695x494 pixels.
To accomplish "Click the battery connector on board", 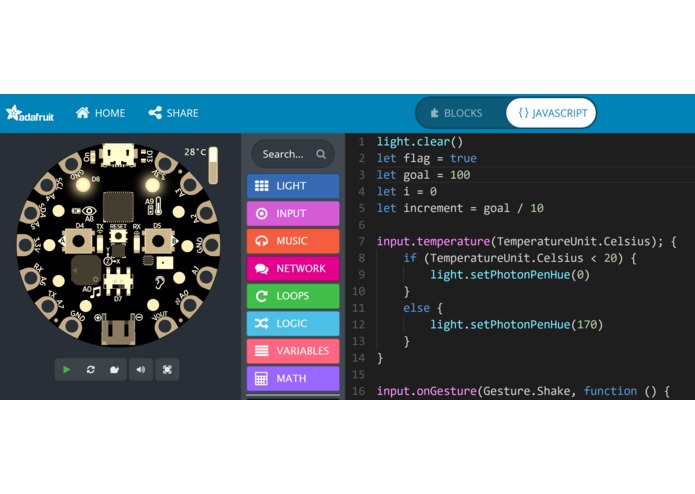I will coord(118,329).
